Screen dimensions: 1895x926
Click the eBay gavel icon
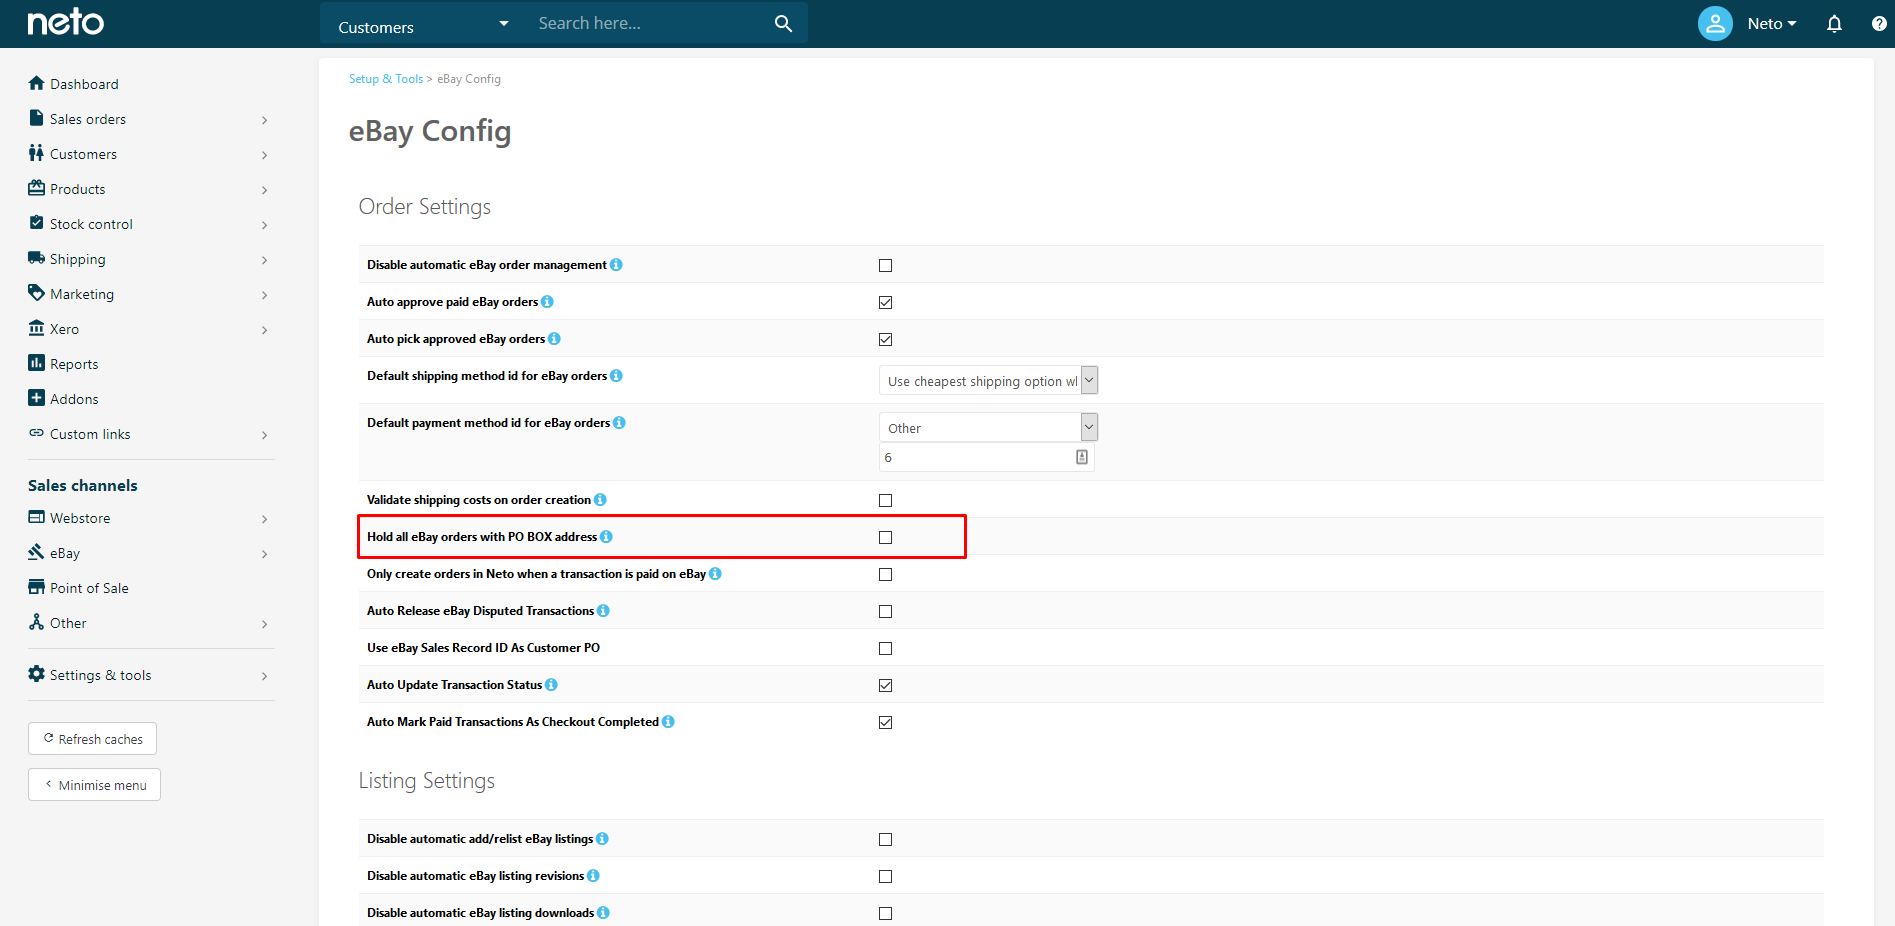tap(37, 552)
